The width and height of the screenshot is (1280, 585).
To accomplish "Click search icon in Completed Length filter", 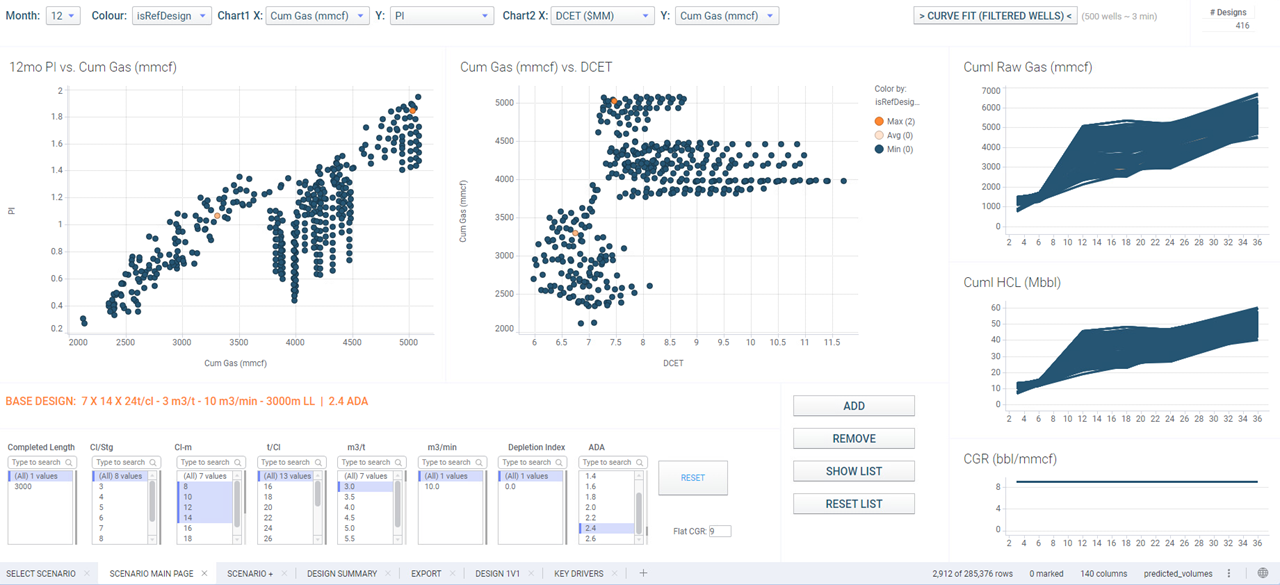I will pyautogui.click(x=69, y=463).
